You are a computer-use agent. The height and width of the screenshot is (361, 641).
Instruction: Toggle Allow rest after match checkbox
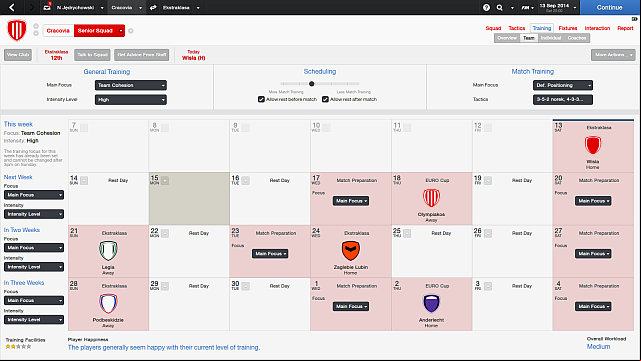point(325,99)
